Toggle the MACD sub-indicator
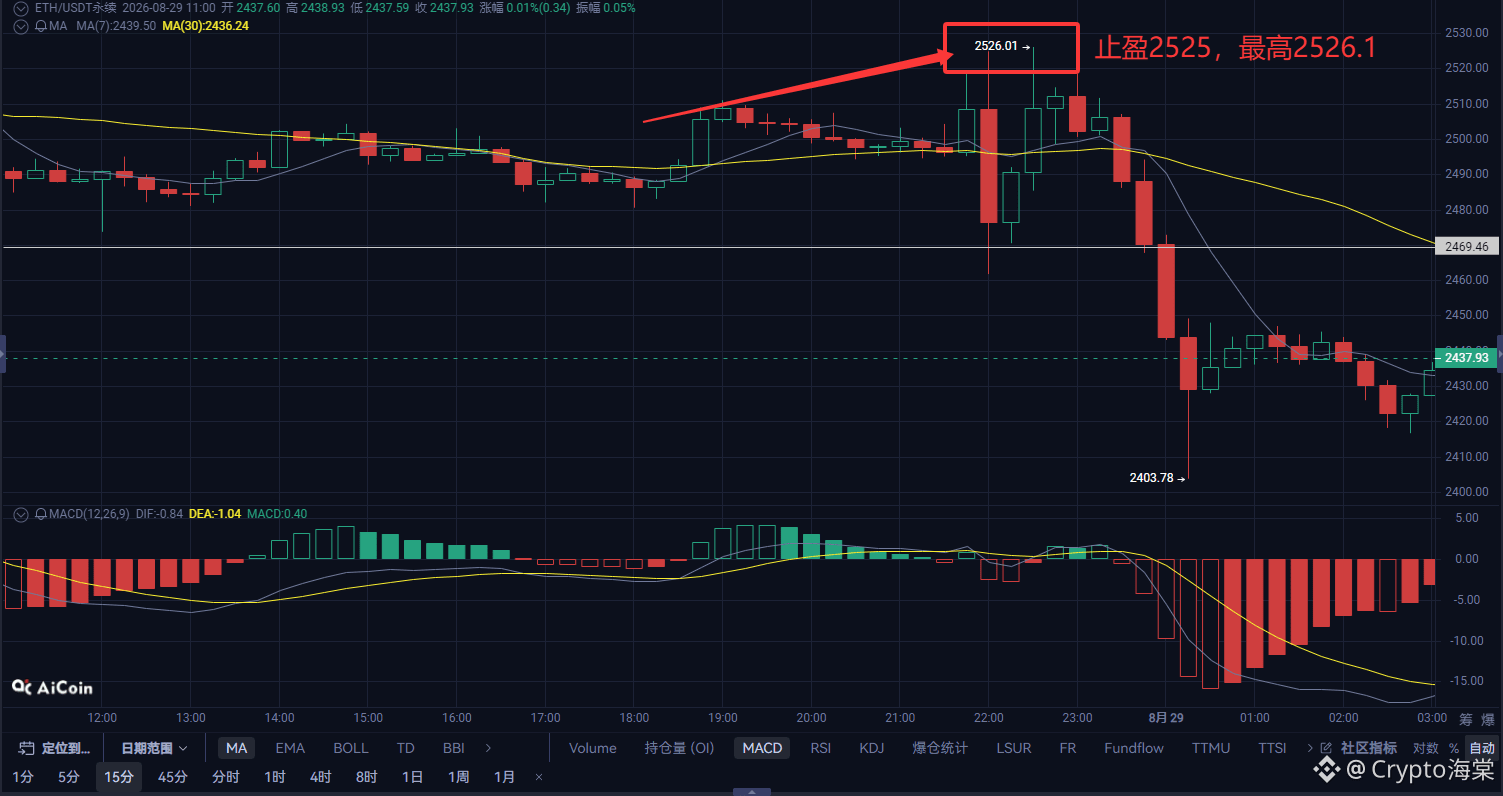 pos(763,748)
